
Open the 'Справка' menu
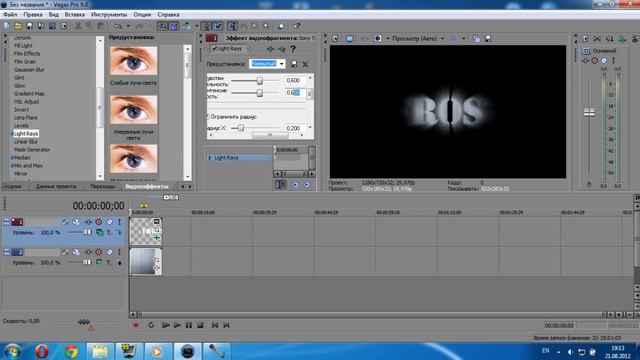click(x=168, y=14)
